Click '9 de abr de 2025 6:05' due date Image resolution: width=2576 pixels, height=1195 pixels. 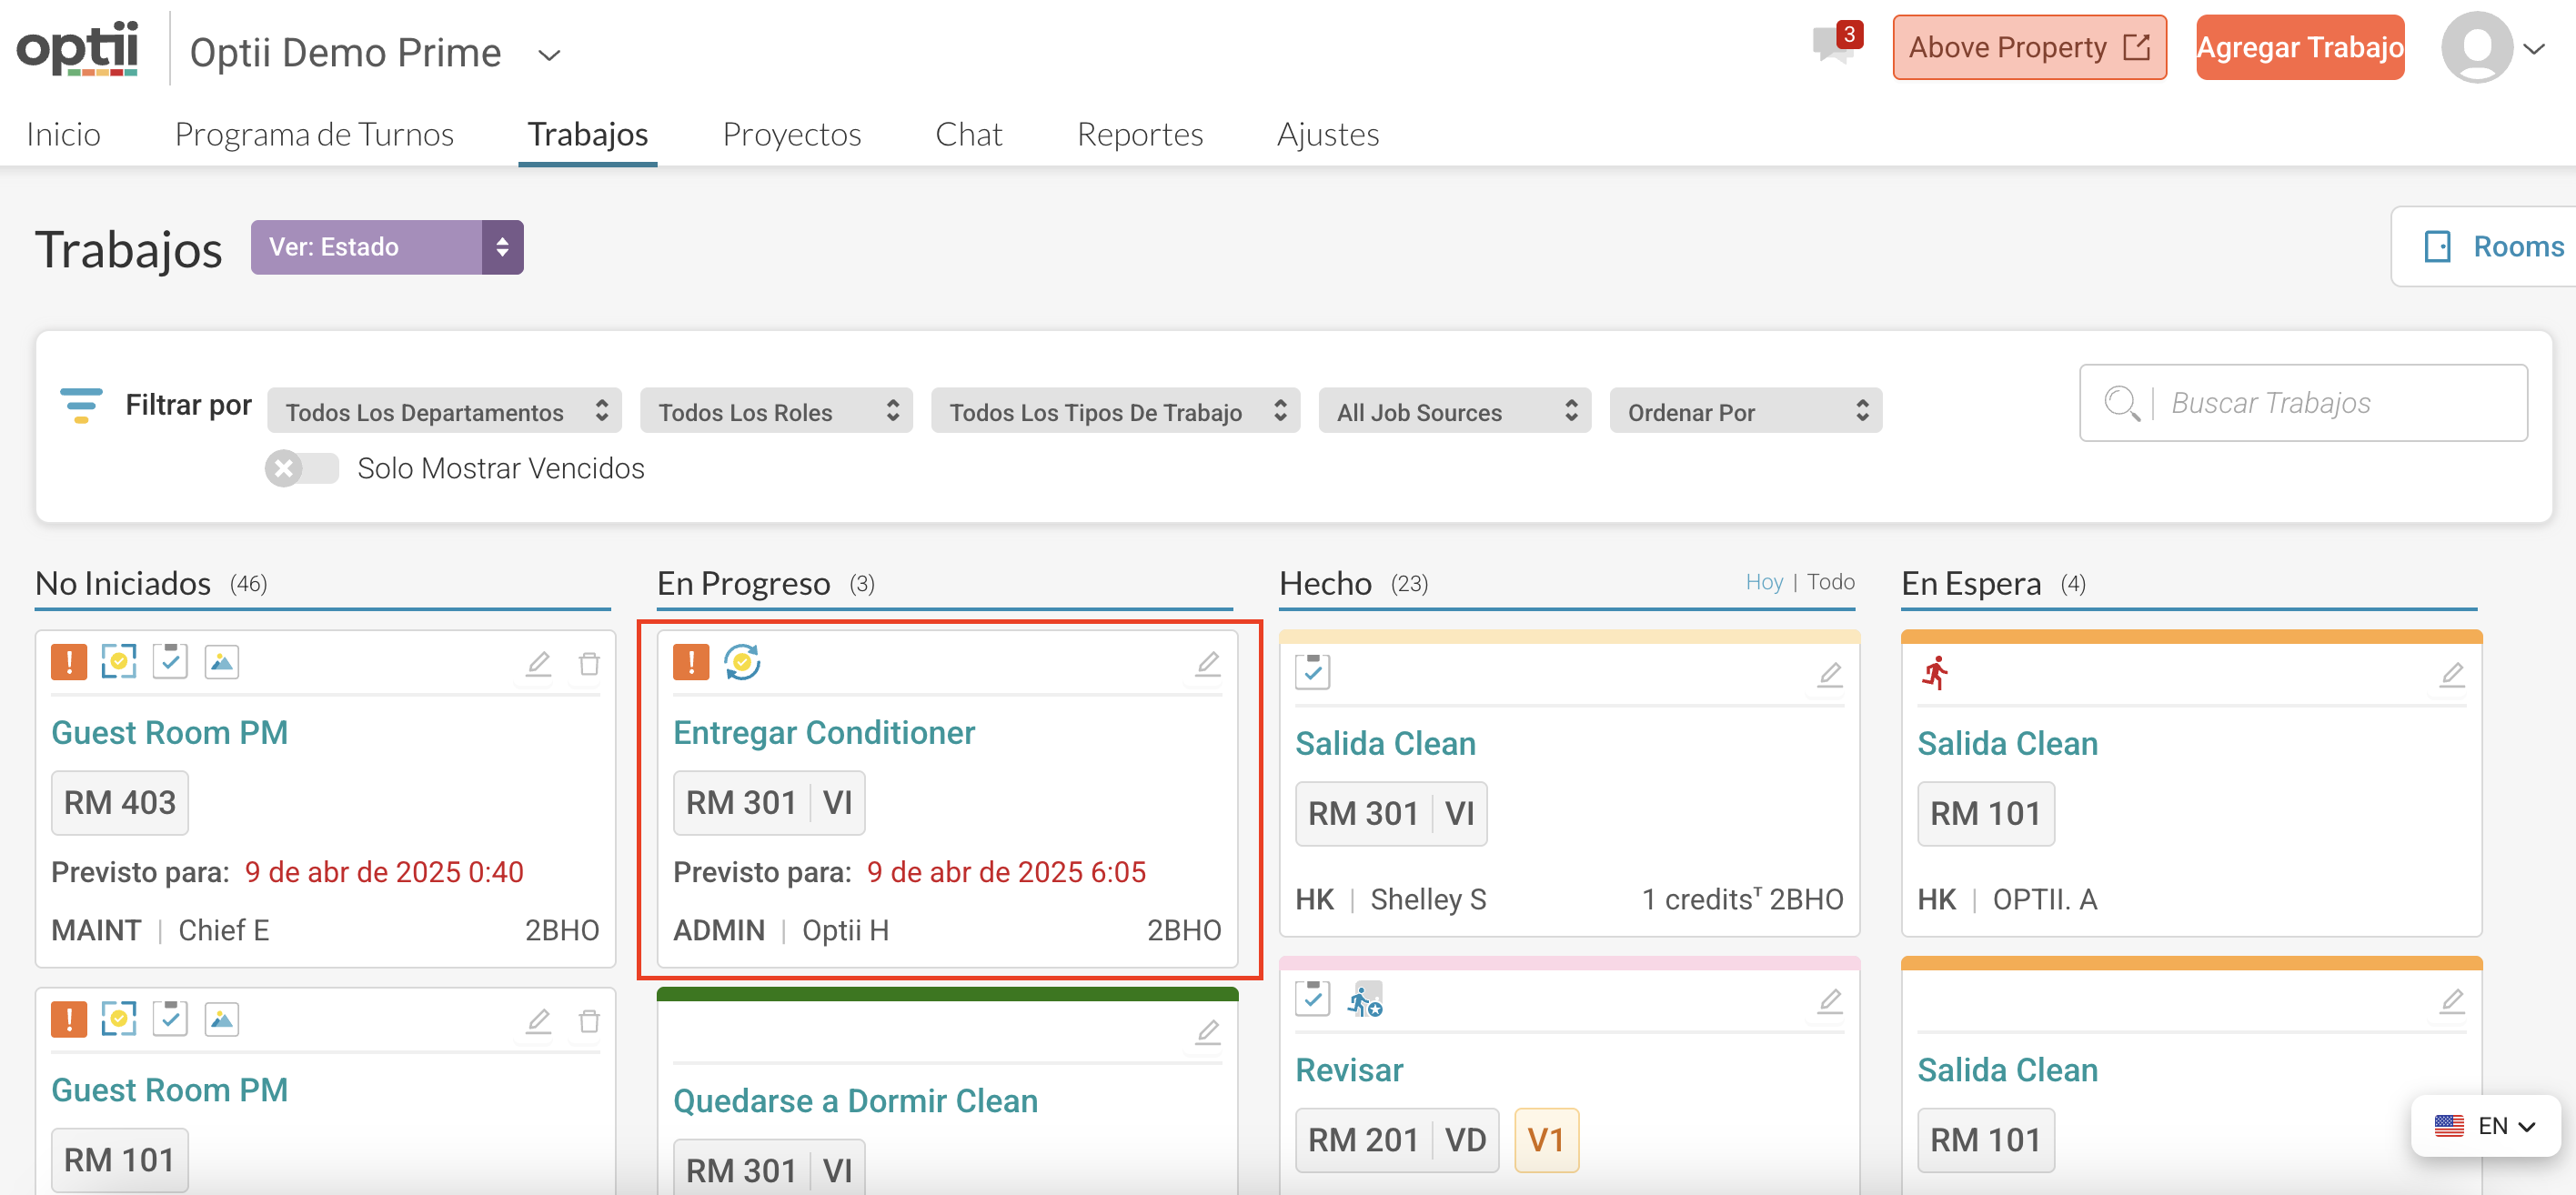pyautogui.click(x=1006, y=872)
